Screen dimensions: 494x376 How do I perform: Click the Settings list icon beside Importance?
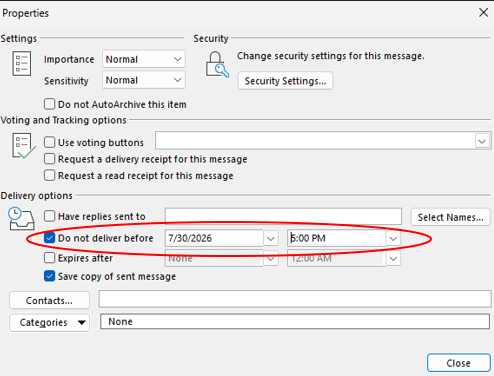click(22, 63)
